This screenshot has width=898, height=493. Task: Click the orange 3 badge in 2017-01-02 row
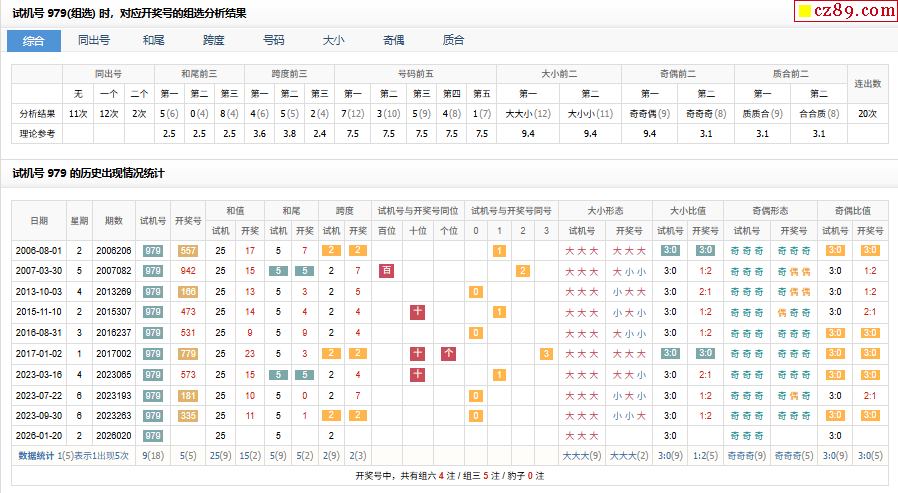point(546,353)
